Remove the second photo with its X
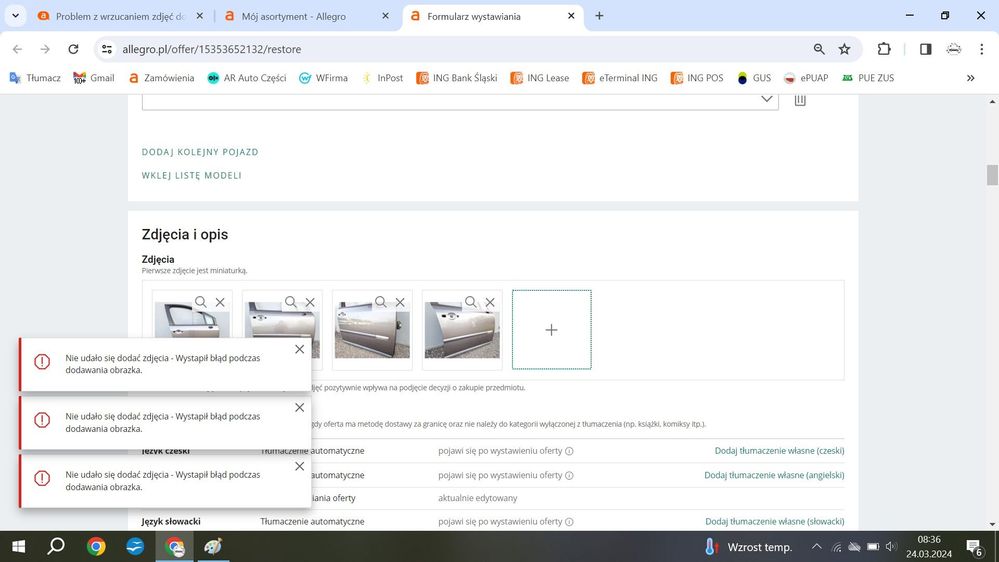The width and height of the screenshot is (999, 562). coord(310,302)
